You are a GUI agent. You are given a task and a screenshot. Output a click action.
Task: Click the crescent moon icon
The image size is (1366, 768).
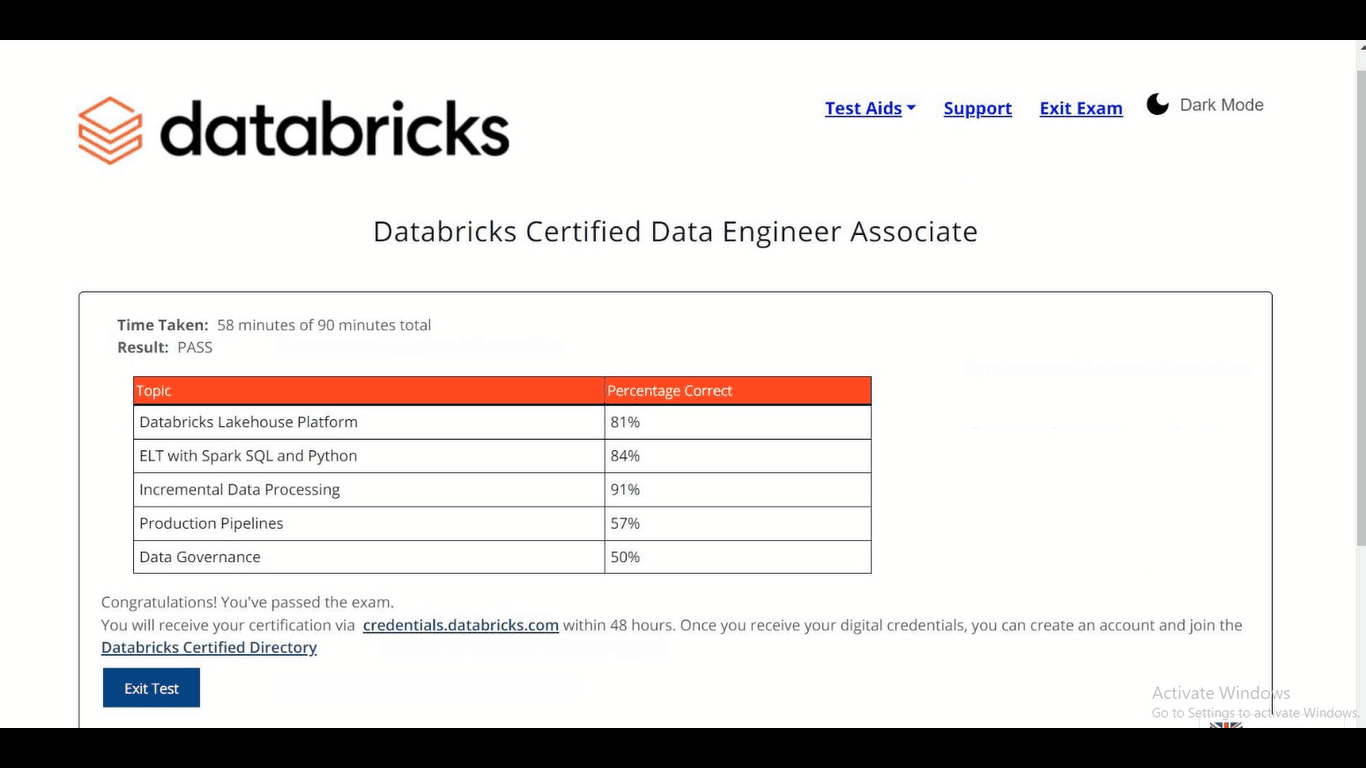[1157, 105]
